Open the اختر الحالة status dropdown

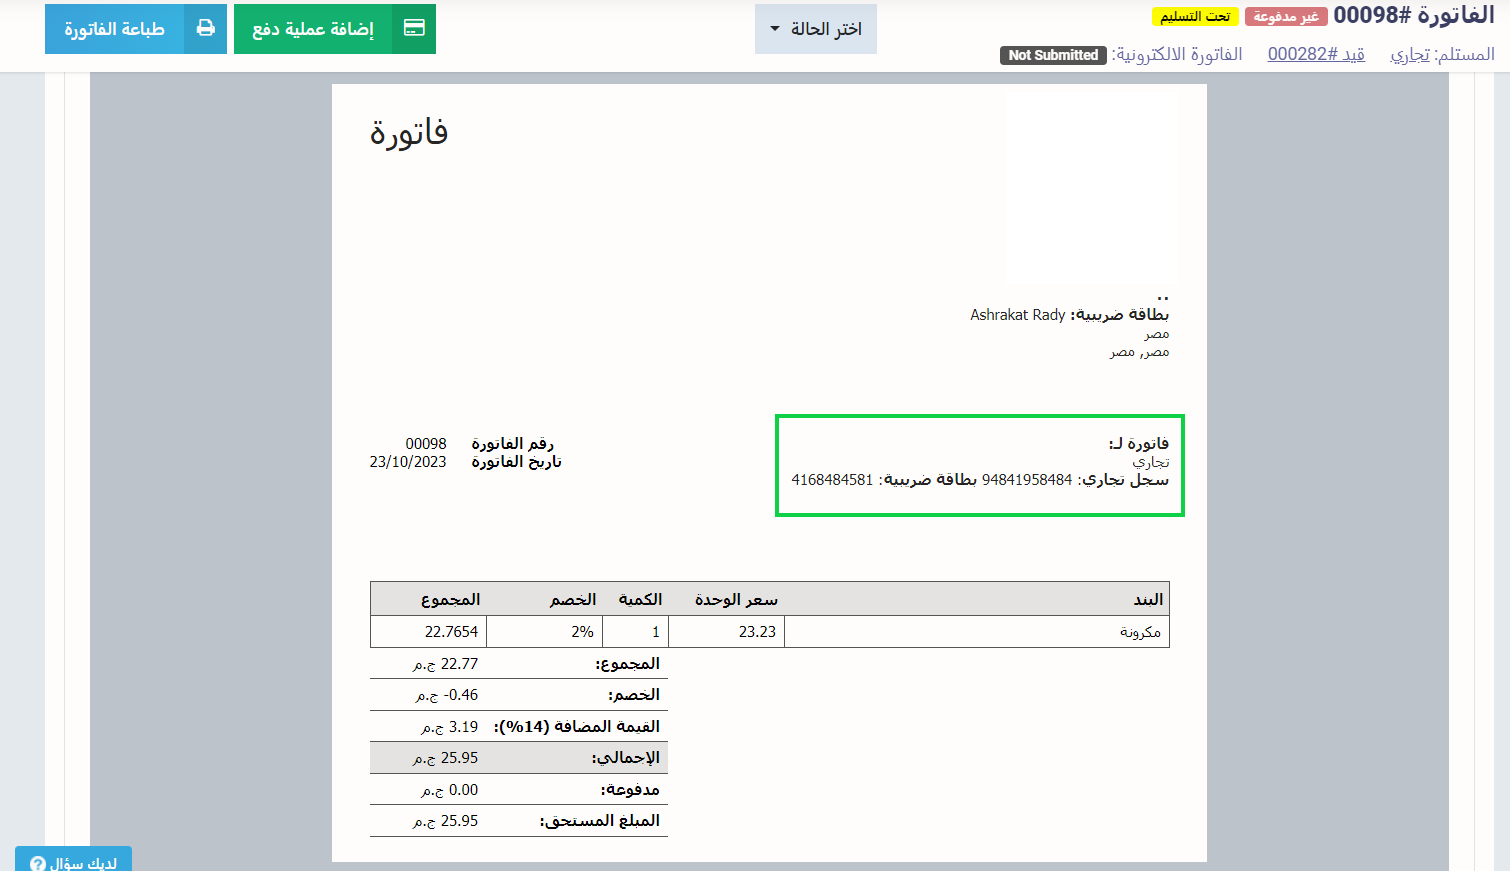tap(816, 29)
